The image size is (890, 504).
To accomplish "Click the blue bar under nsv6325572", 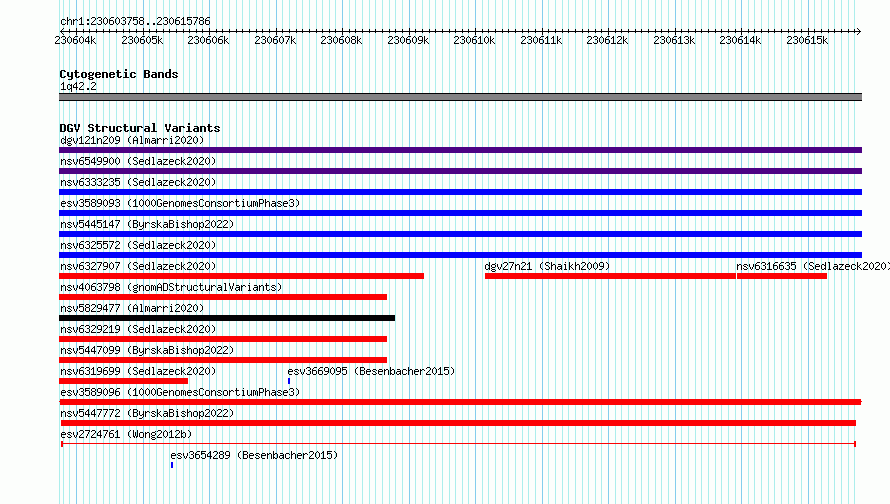I will pyautogui.click(x=460, y=255).
